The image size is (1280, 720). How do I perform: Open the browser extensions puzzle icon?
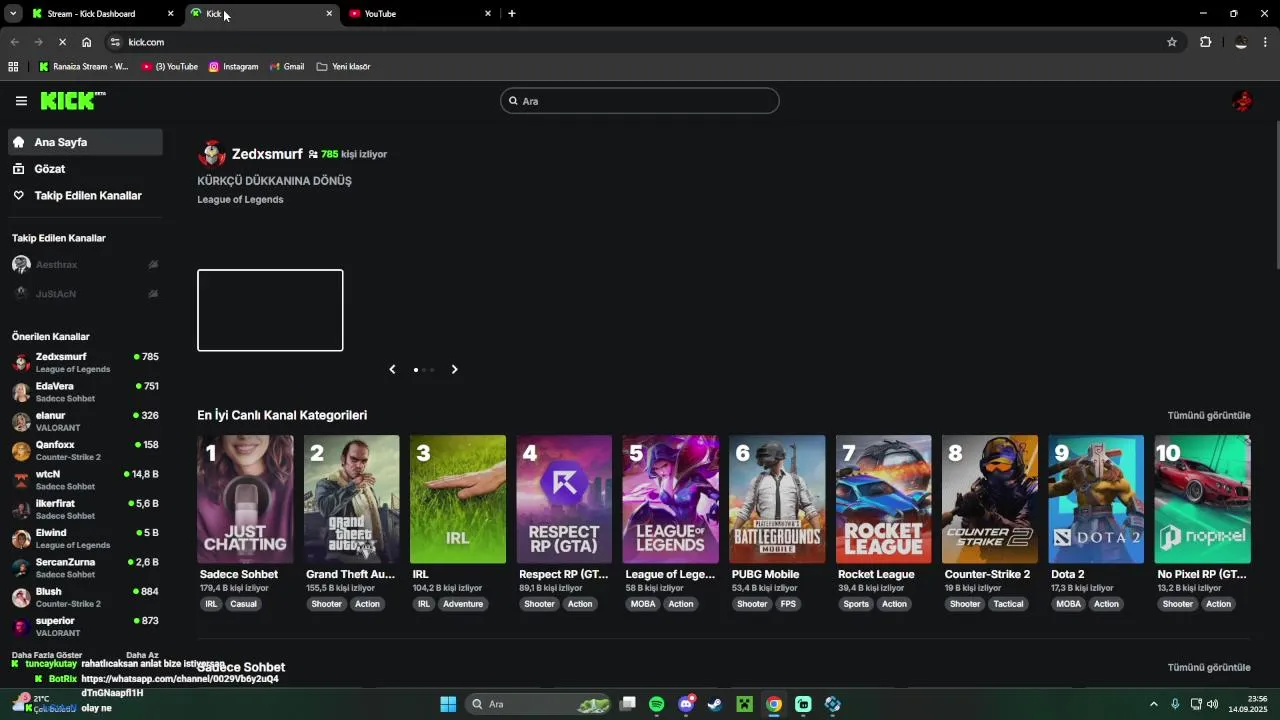pyautogui.click(x=1205, y=42)
